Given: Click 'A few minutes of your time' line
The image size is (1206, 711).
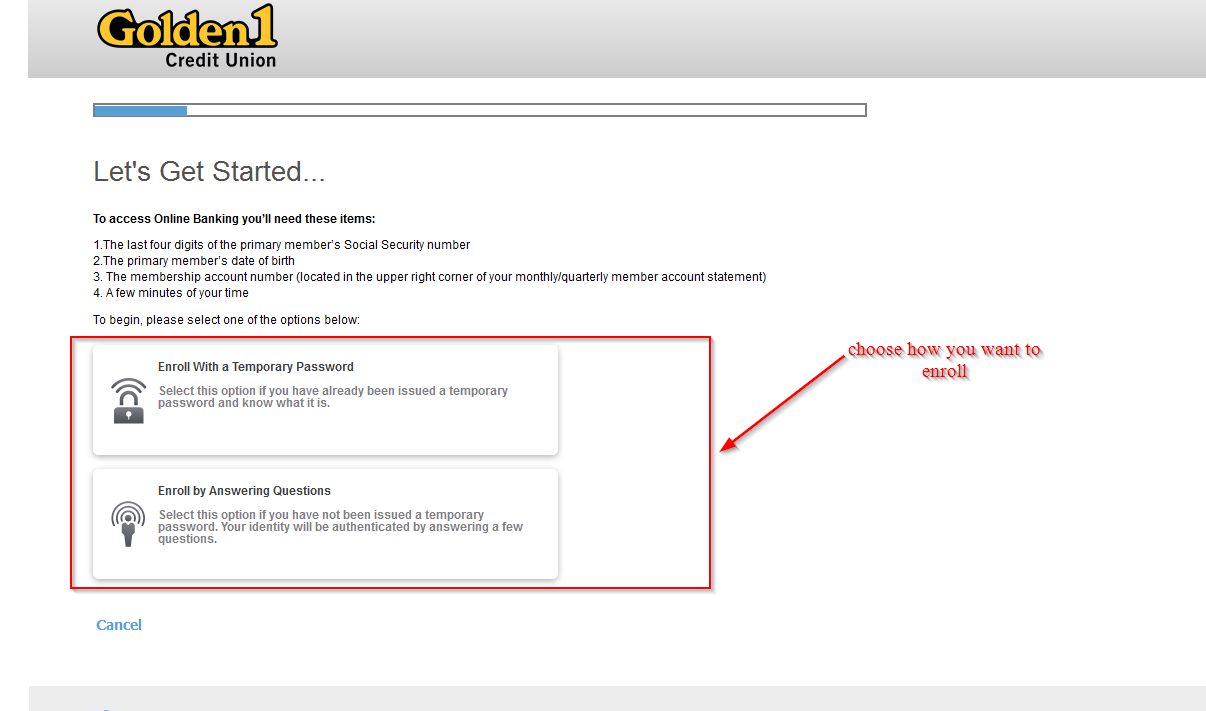Looking at the screenshot, I should coord(171,293).
